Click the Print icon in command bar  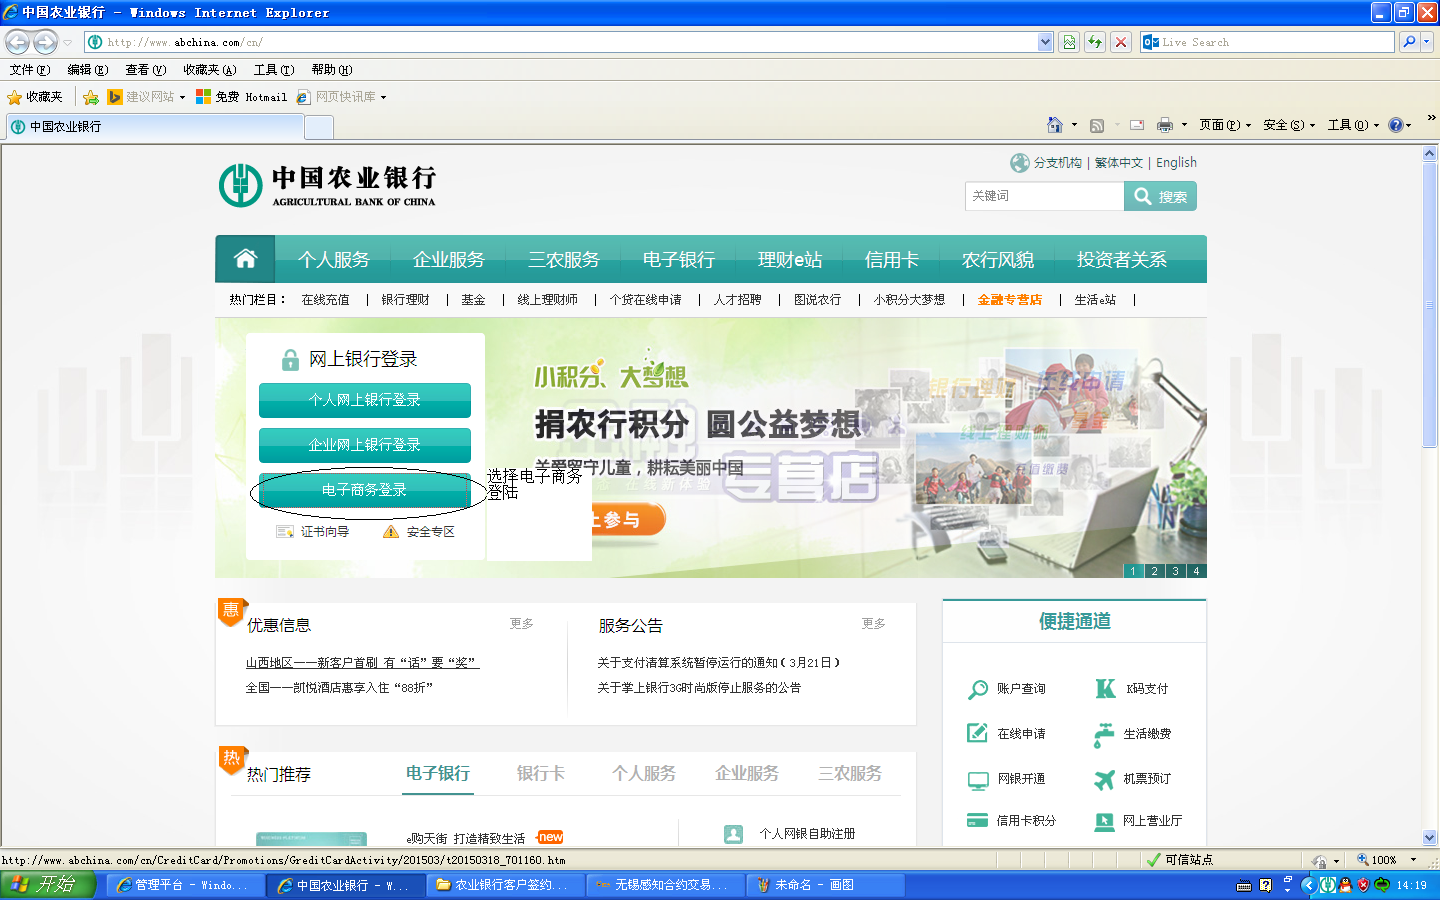[1165, 125]
